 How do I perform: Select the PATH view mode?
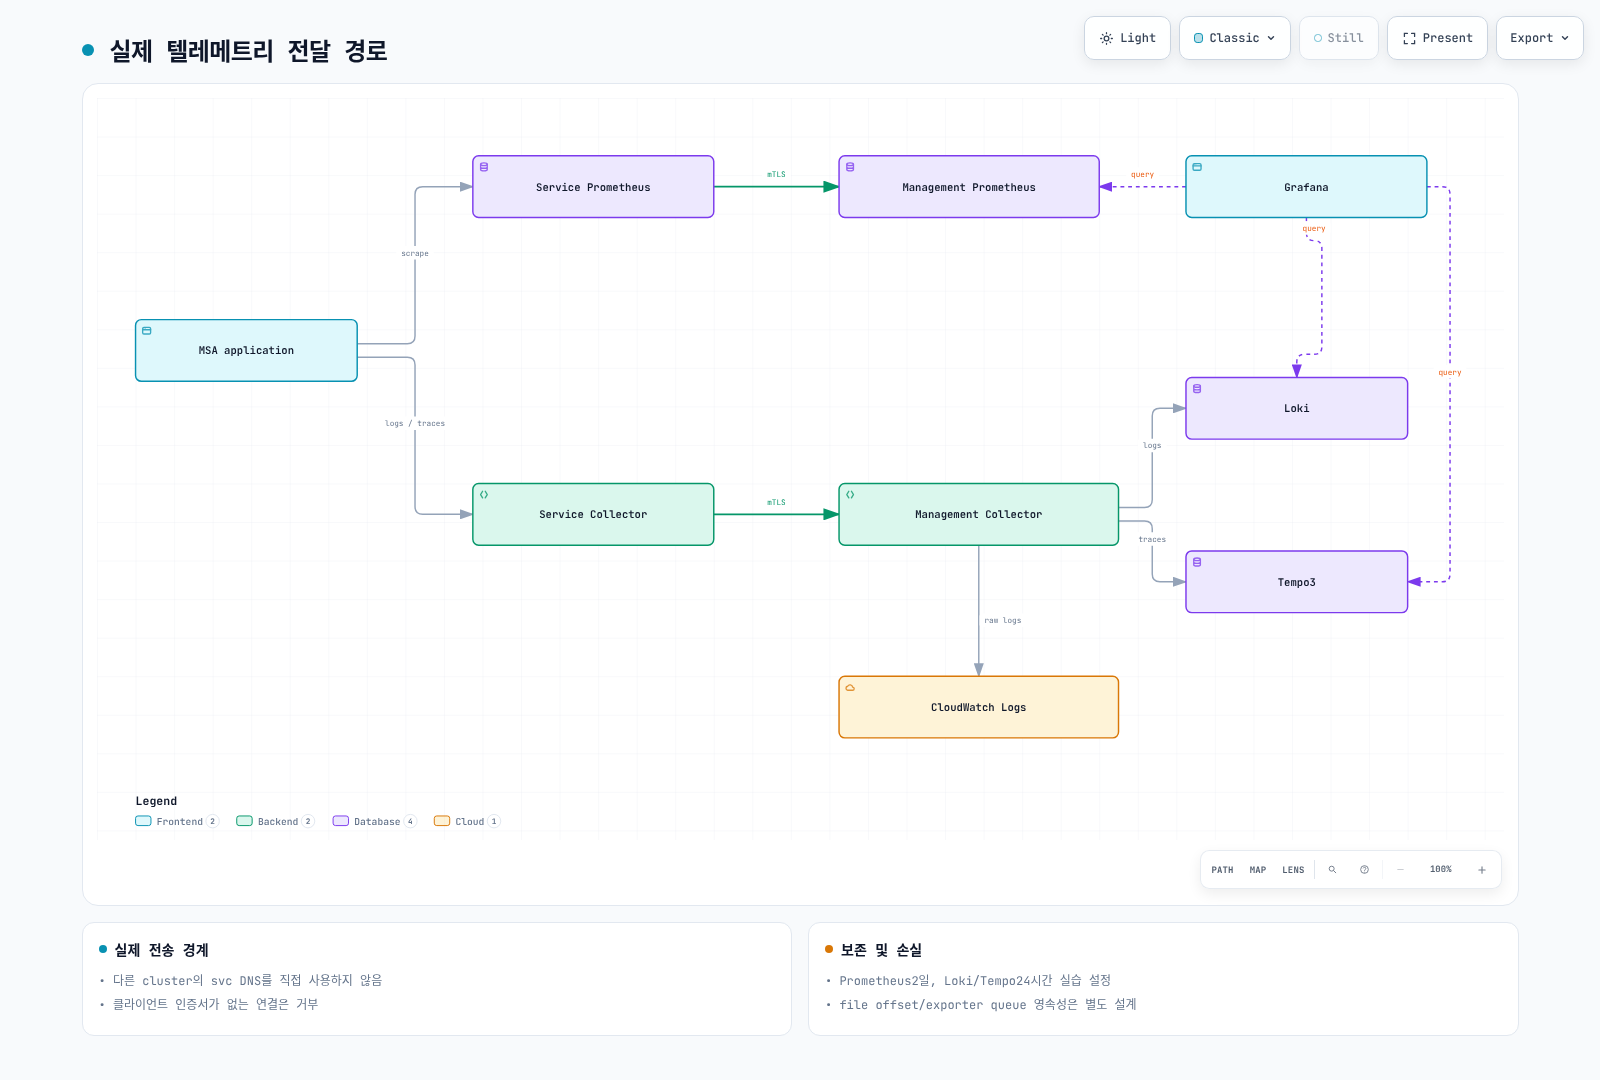coord(1222,870)
